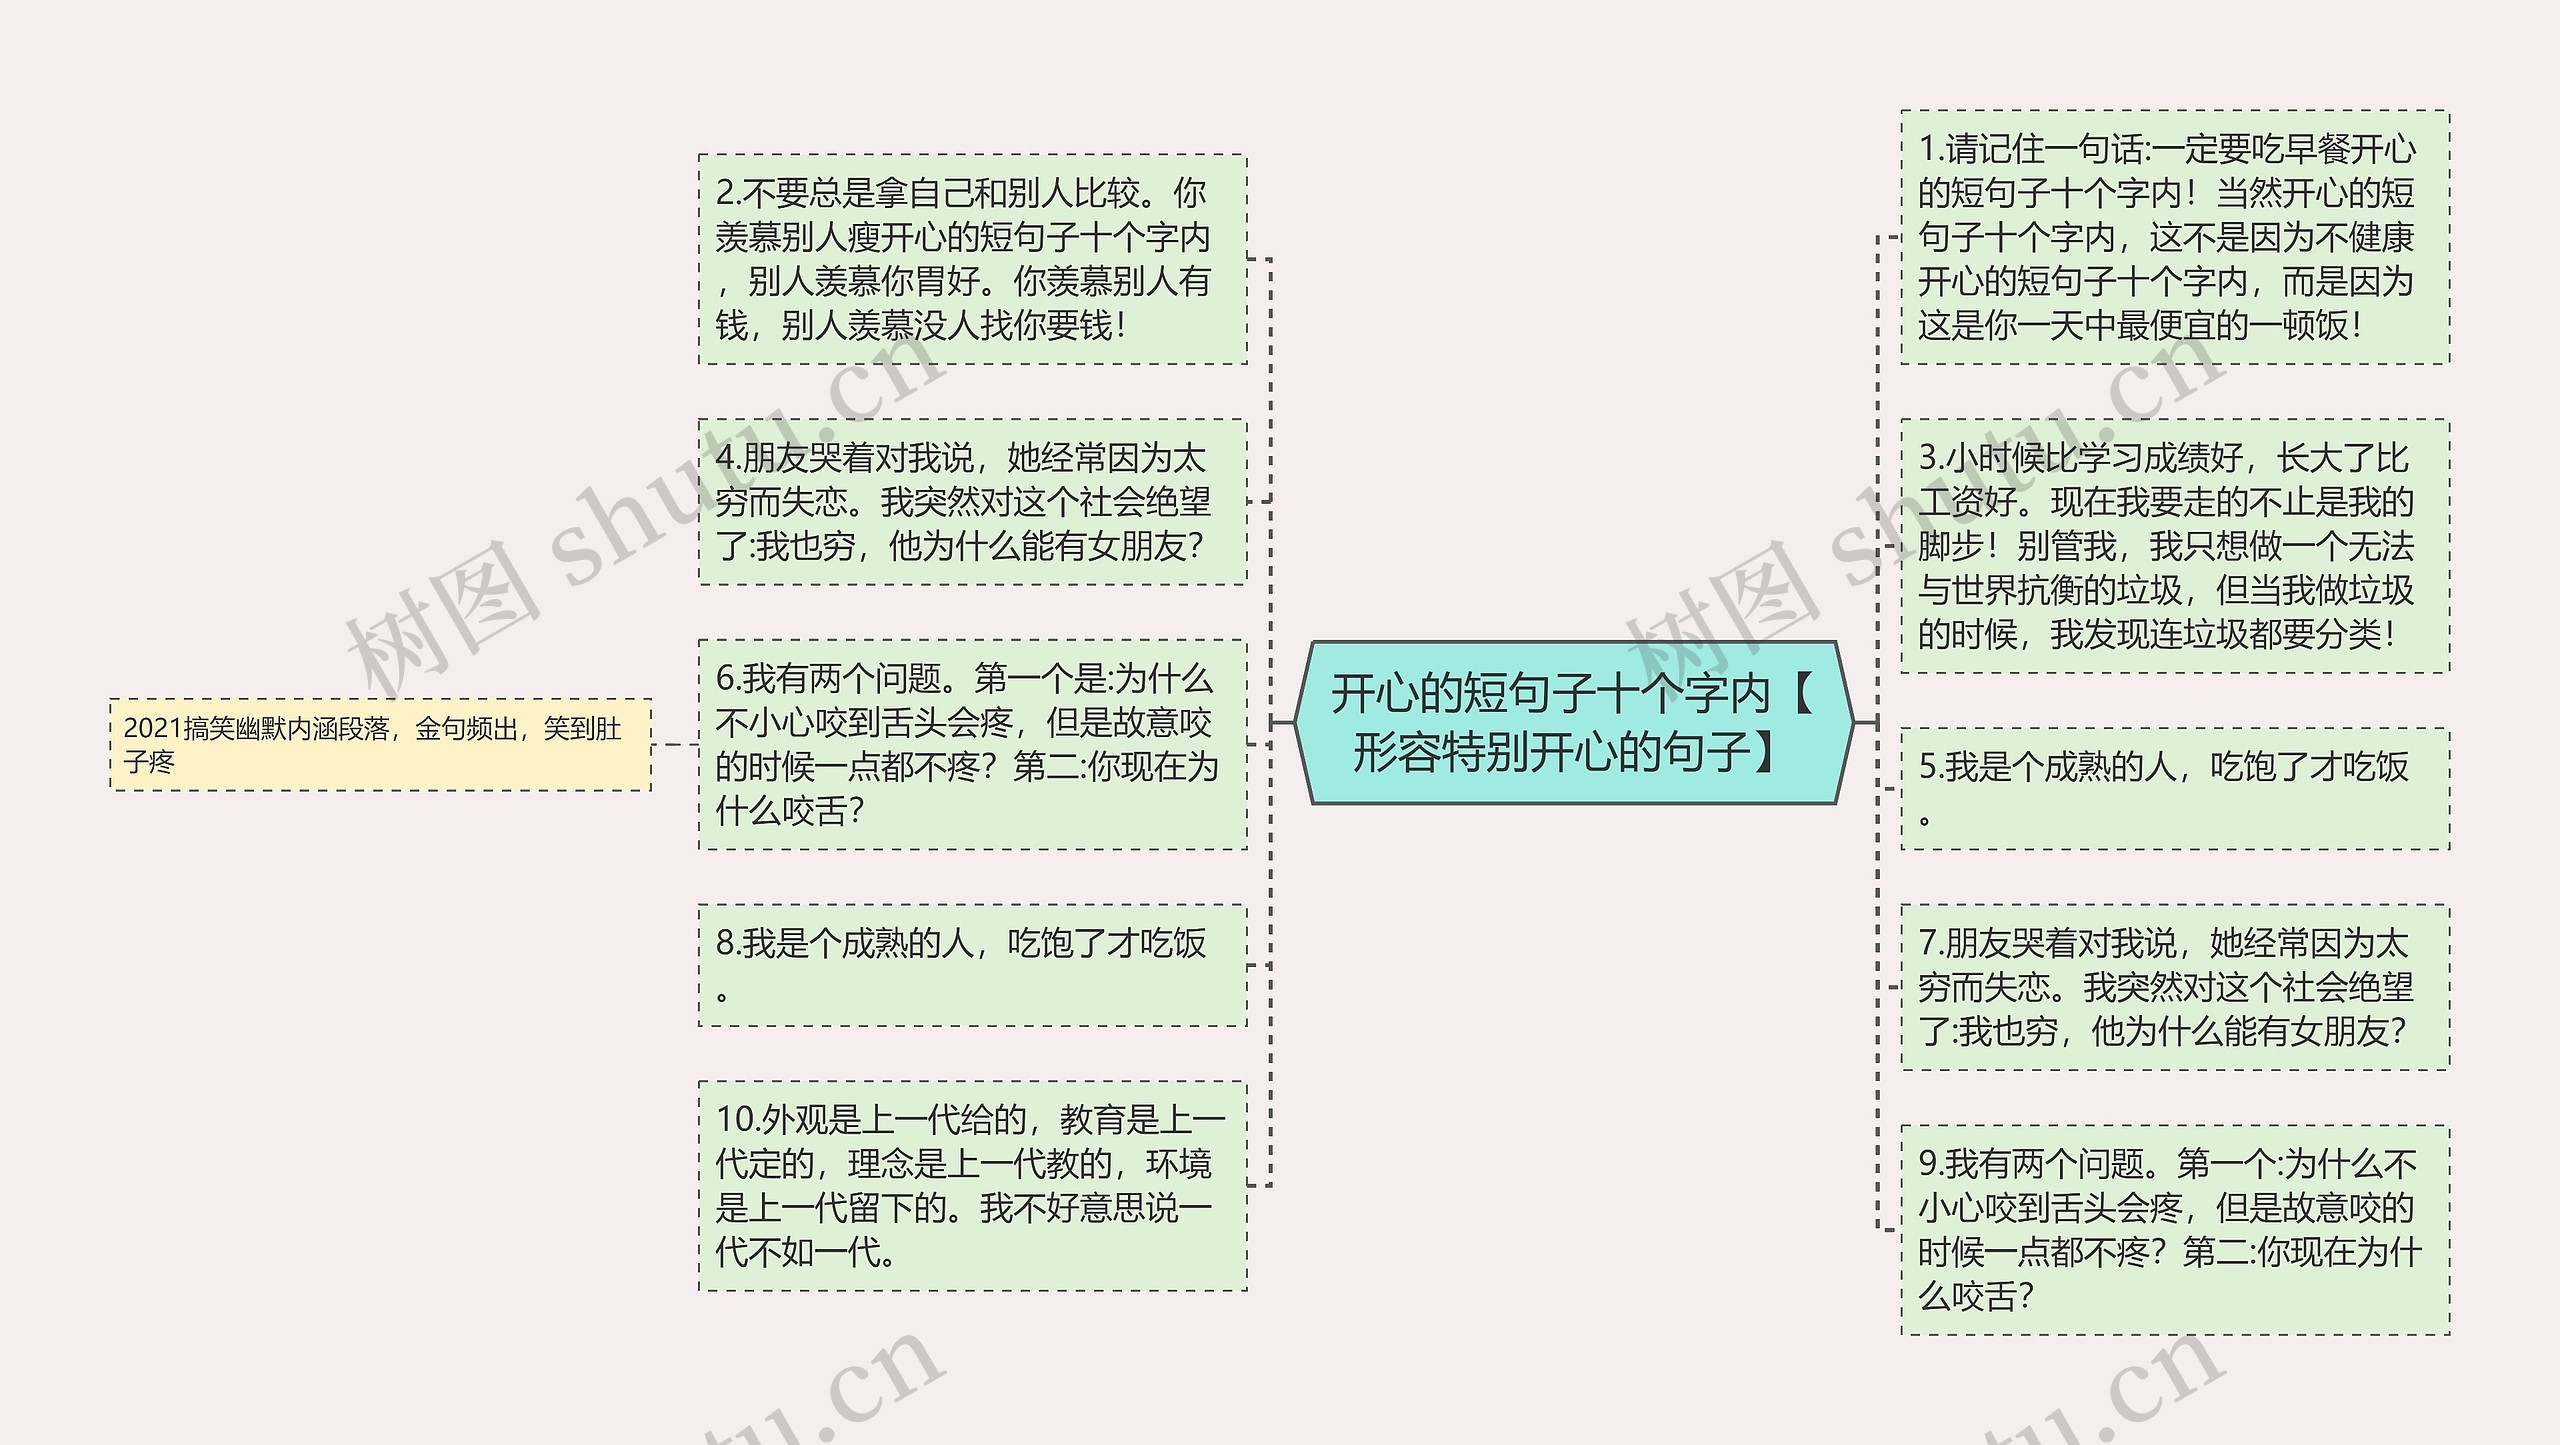Click the first line of node 3 text
This screenshot has width=2560, height=1445.
(2164, 458)
